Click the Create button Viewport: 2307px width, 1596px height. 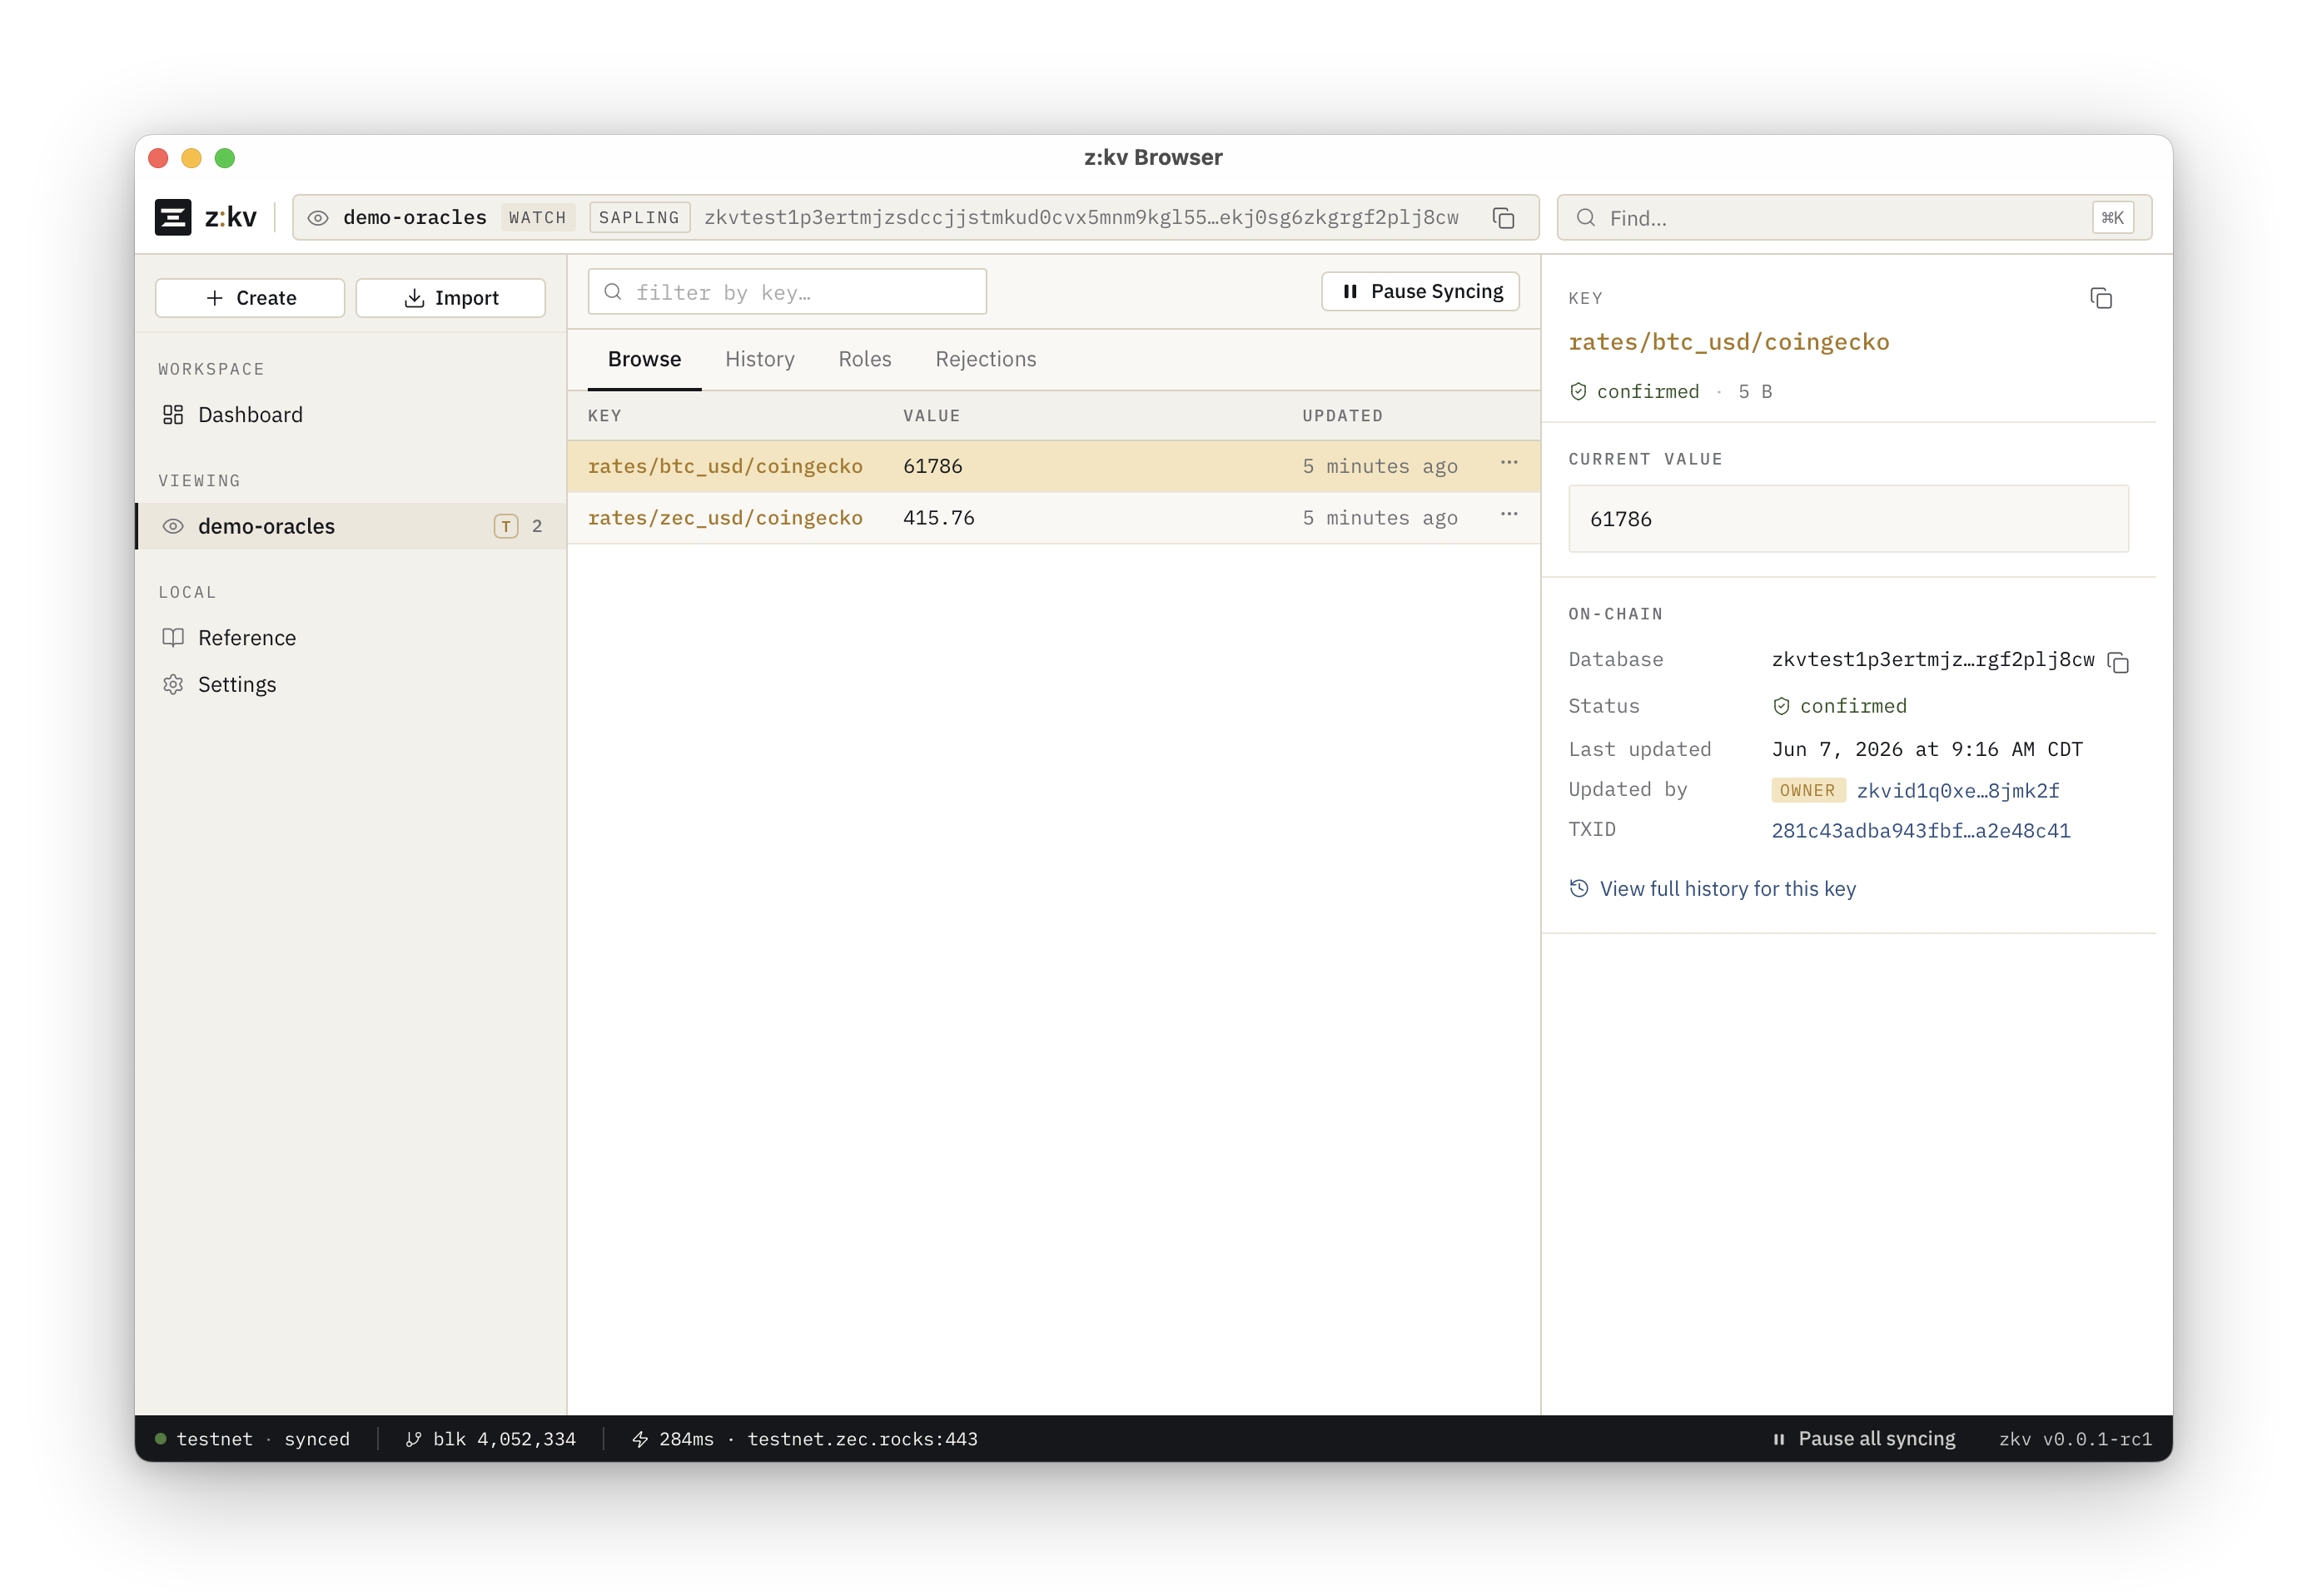click(250, 298)
